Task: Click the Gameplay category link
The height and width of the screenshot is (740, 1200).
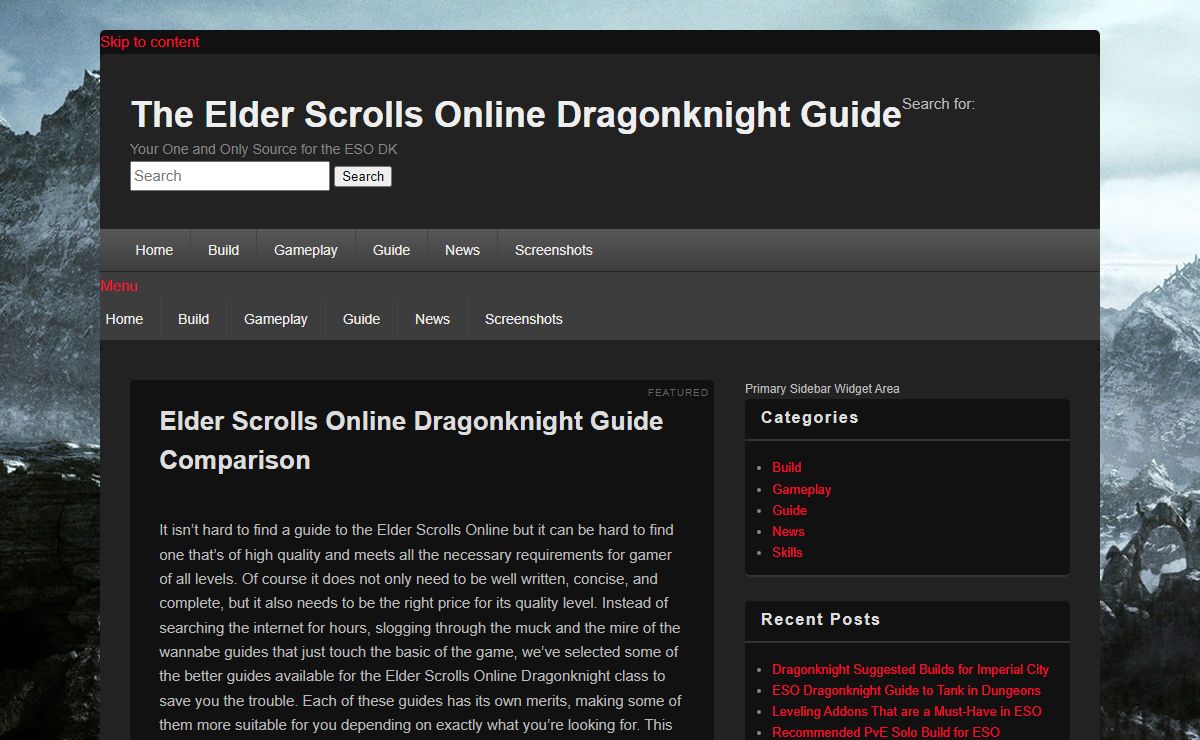Action: 801,489
